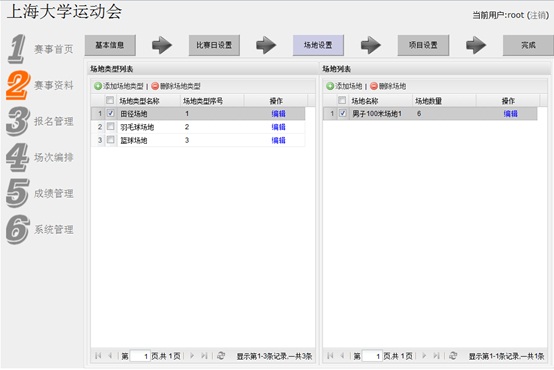Go to next page in 场地列表 pager

pos(424,356)
